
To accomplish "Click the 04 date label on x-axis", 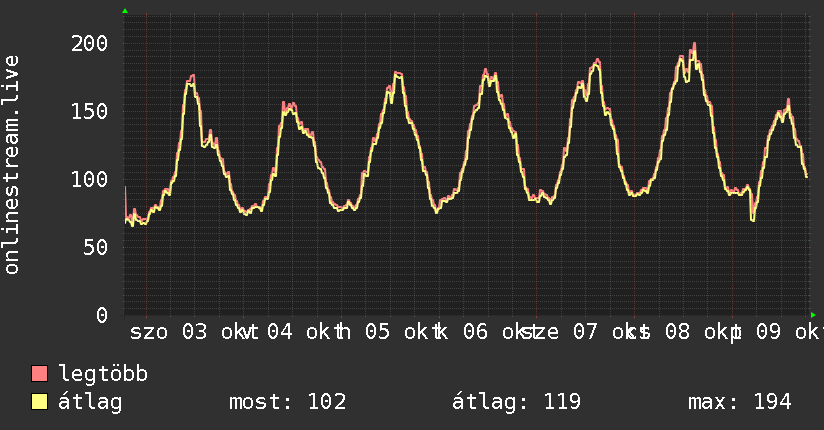I will (280, 332).
